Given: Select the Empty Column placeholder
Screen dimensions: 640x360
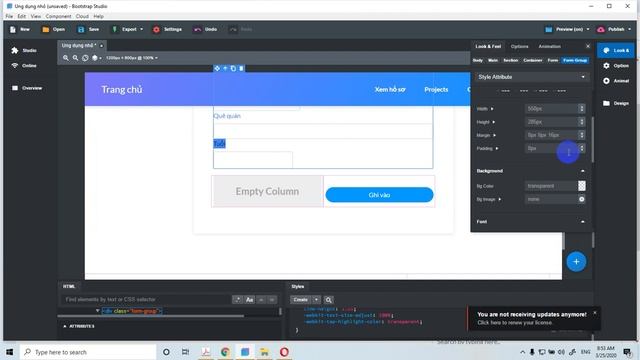Looking at the screenshot, I should click(x=267, y=191).
